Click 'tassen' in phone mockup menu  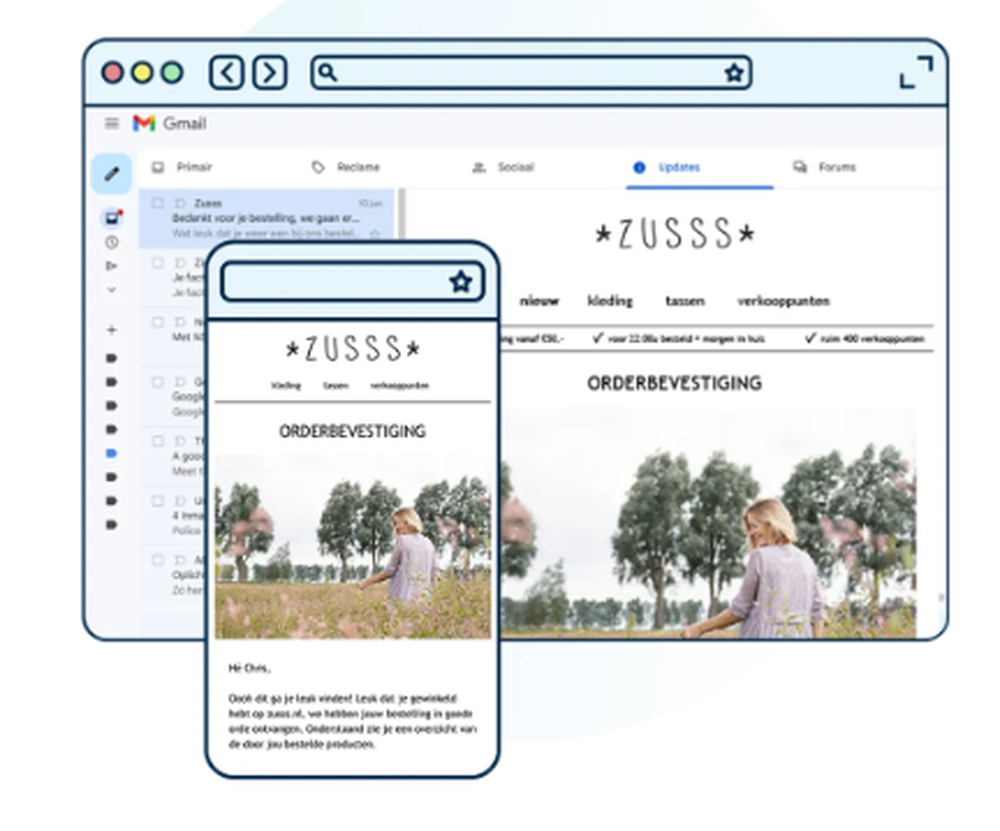335,385
